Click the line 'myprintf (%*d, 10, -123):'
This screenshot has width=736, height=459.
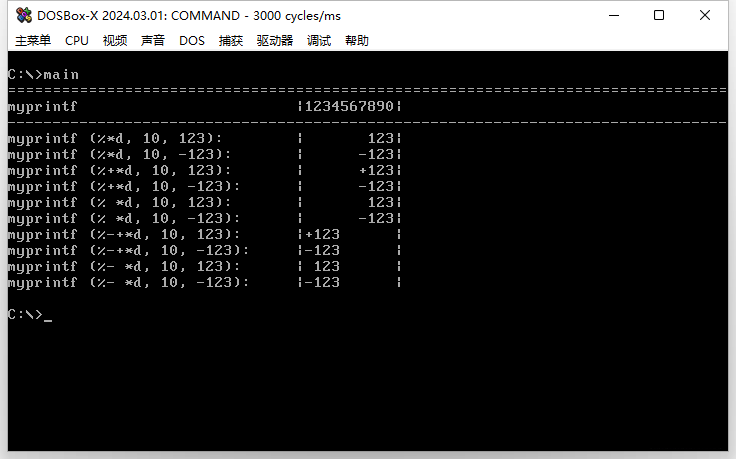coord(120,154)
